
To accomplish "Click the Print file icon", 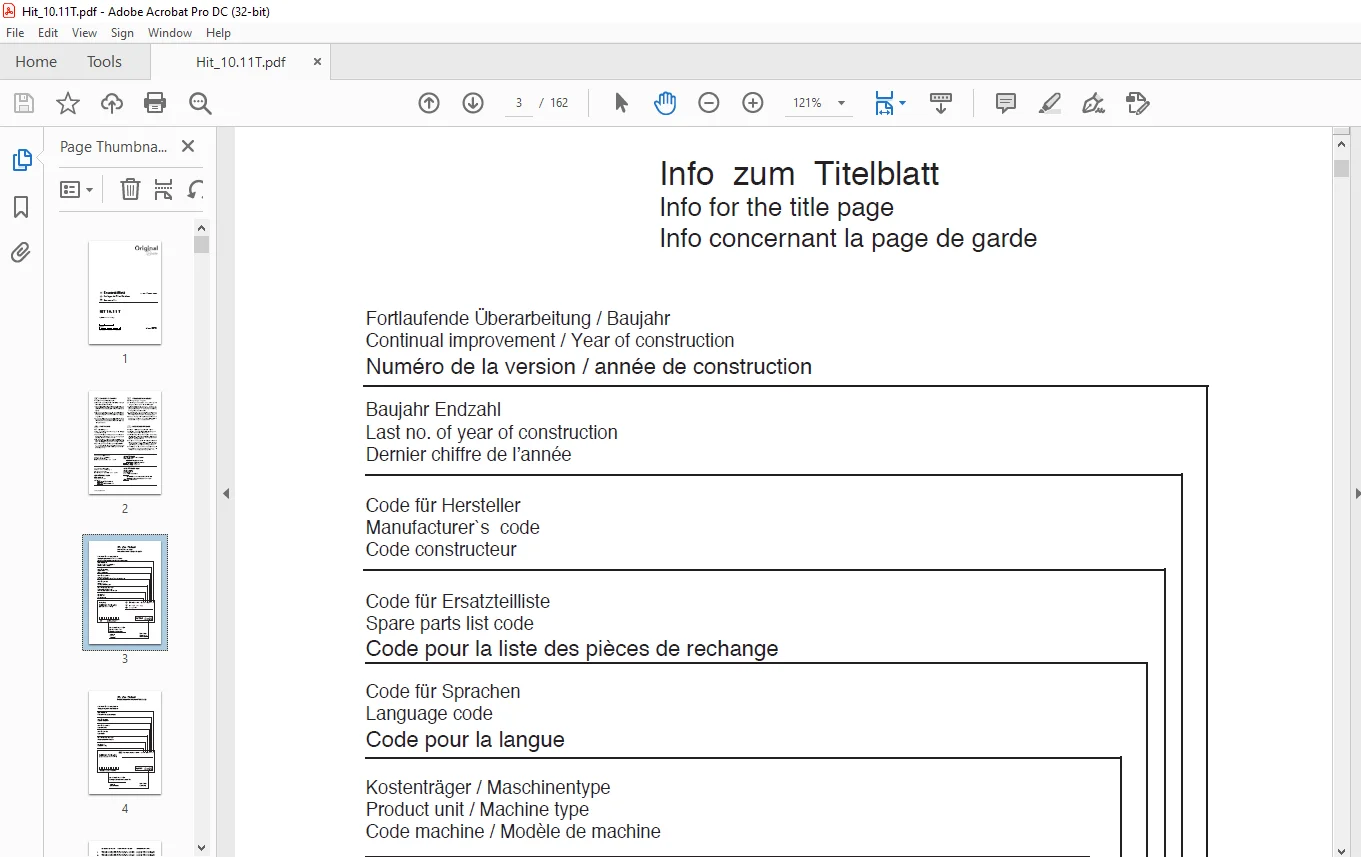I will [x=155, y=102].
